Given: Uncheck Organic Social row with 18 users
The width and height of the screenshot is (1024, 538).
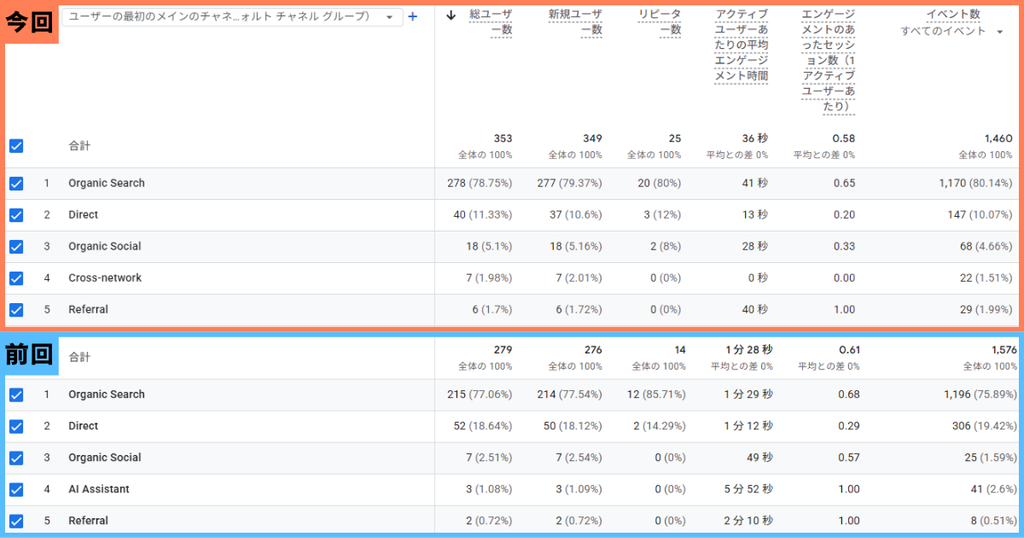Looking at the screenshot, I should tap(16, 247).
